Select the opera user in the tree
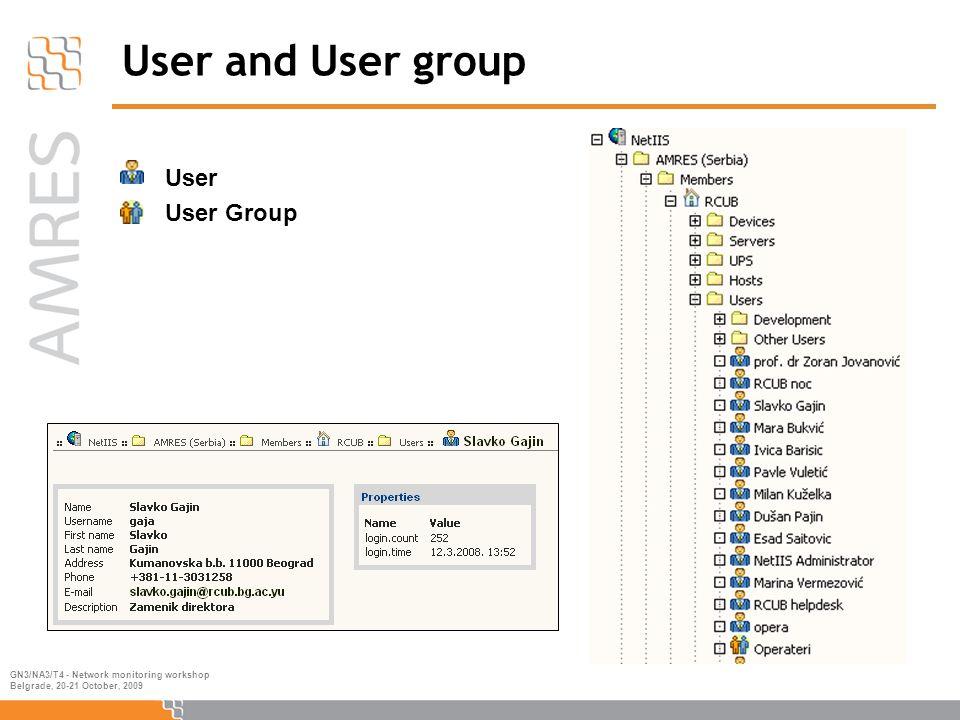The width and height of the screenshot is (960, 720). click(771, 628)
